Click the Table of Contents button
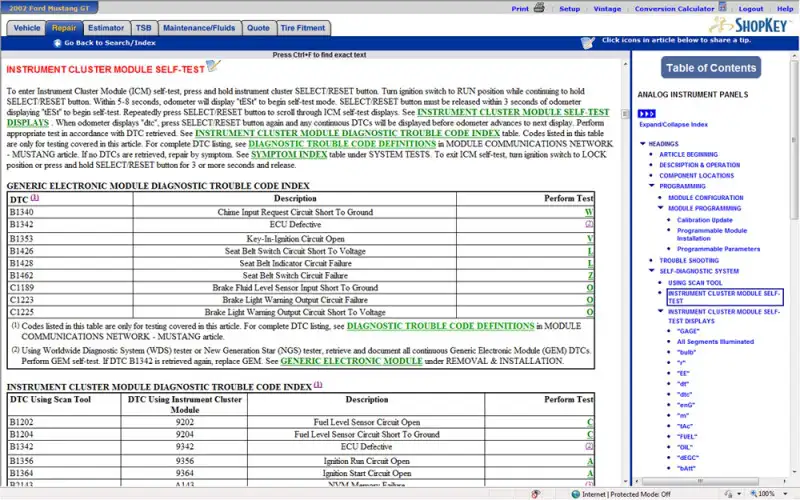 tap(711, 68)
